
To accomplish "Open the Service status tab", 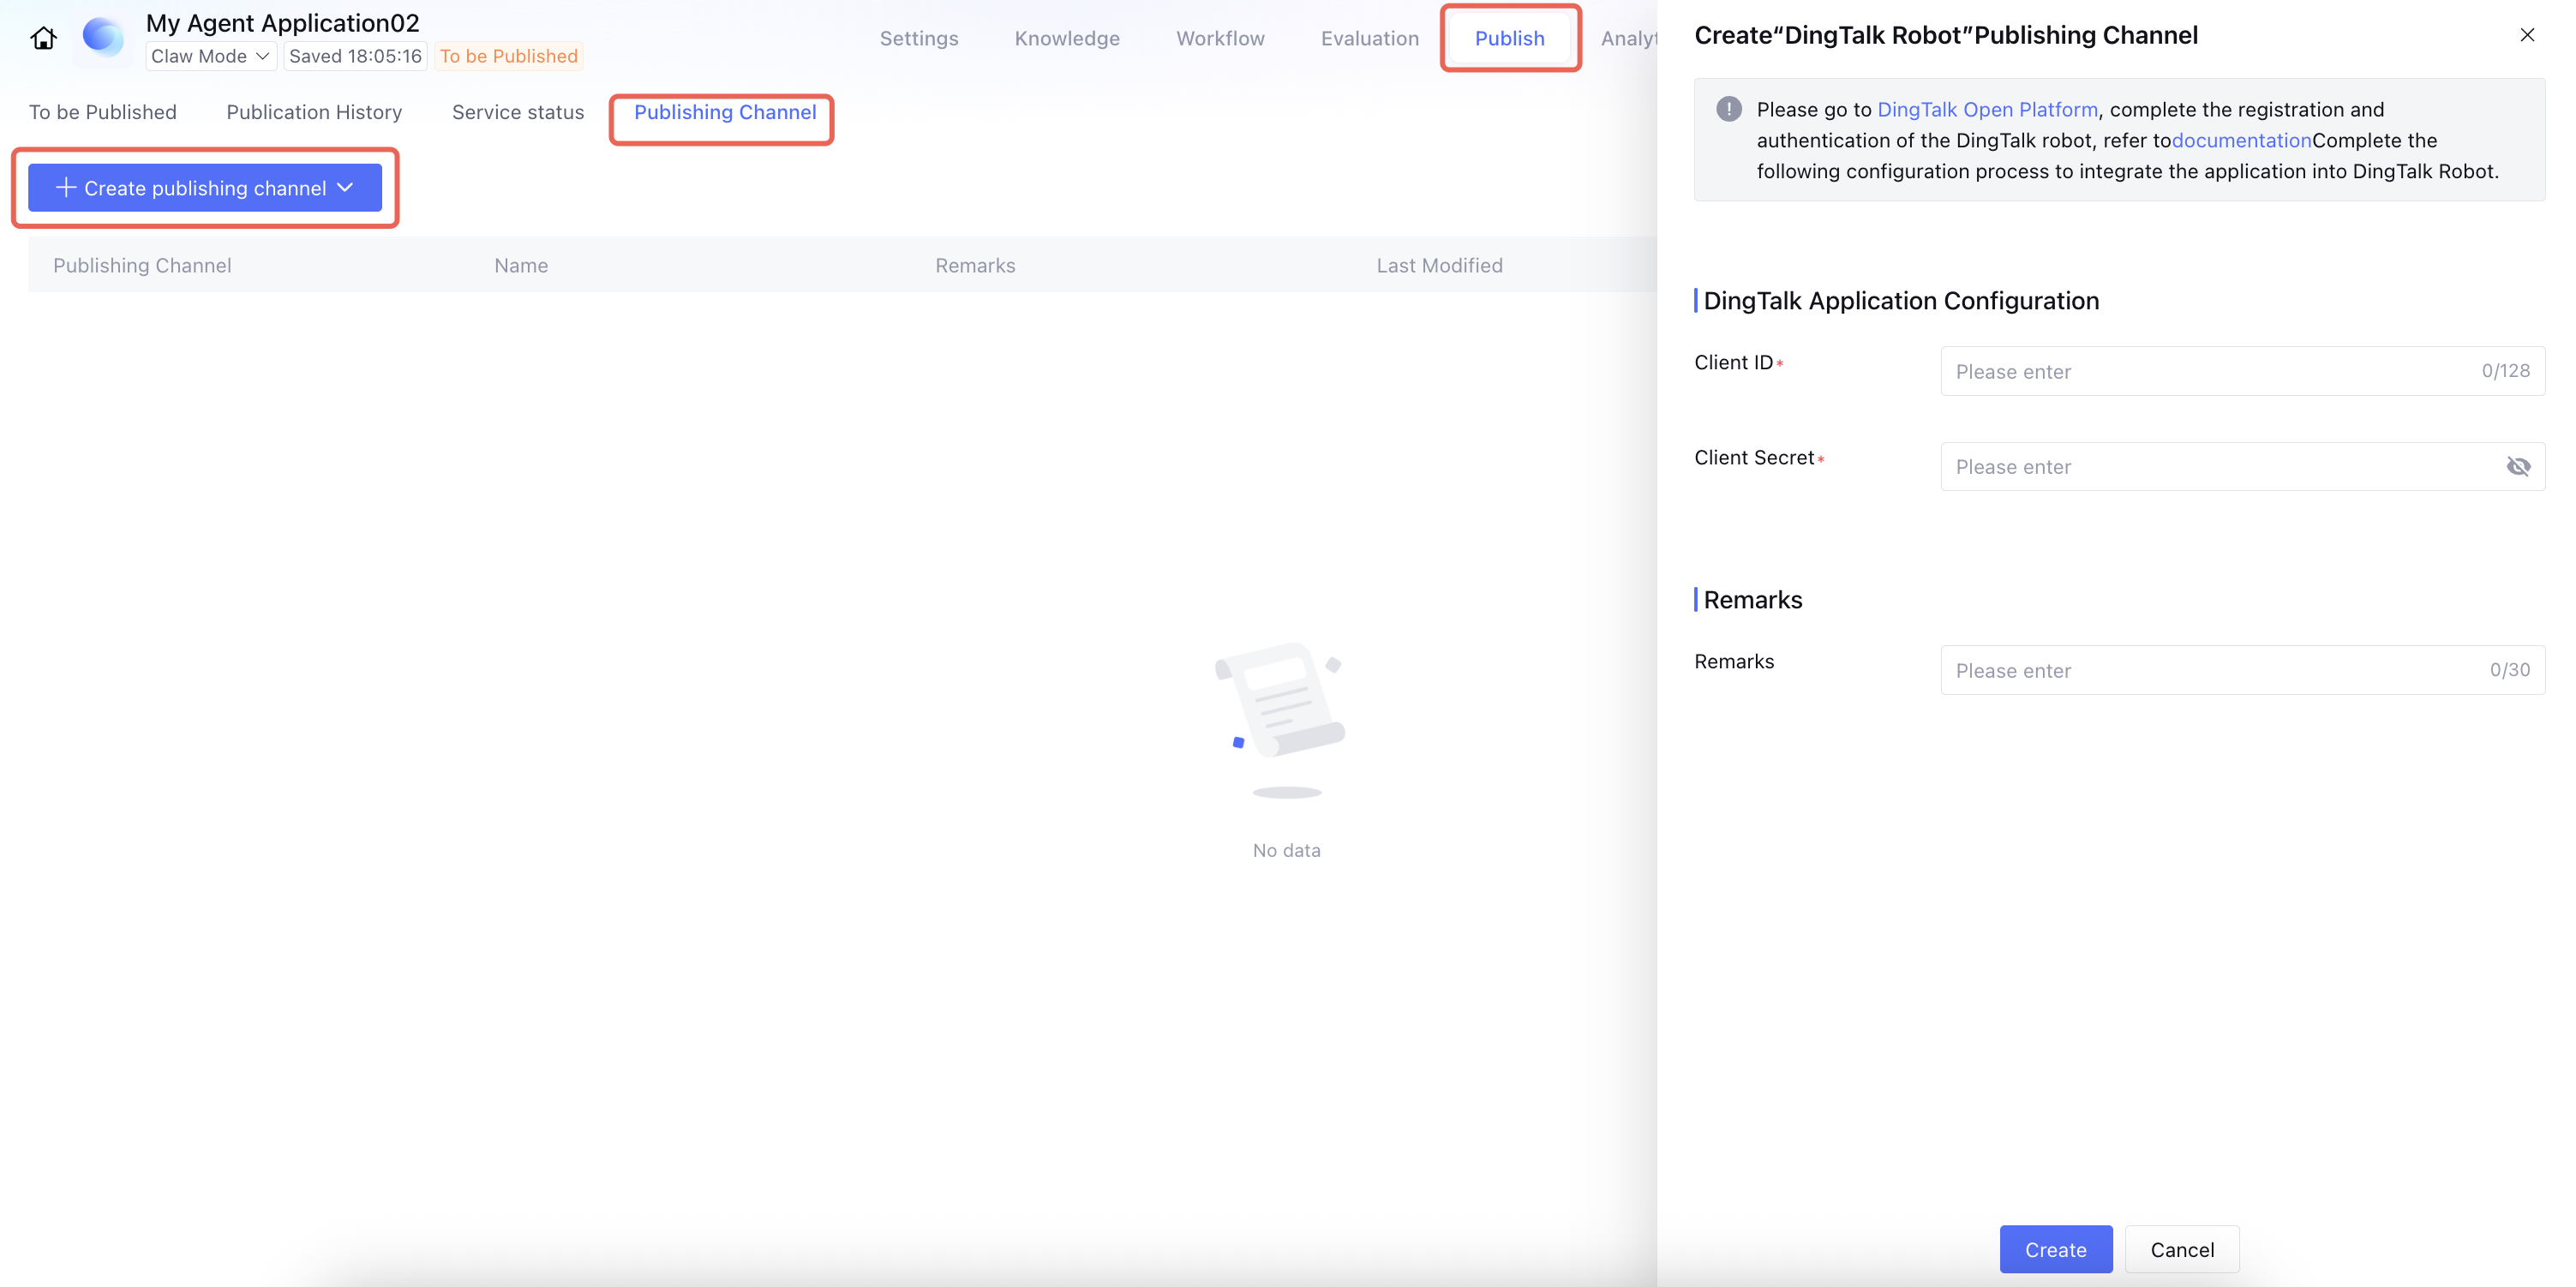I will pos(517,112).
